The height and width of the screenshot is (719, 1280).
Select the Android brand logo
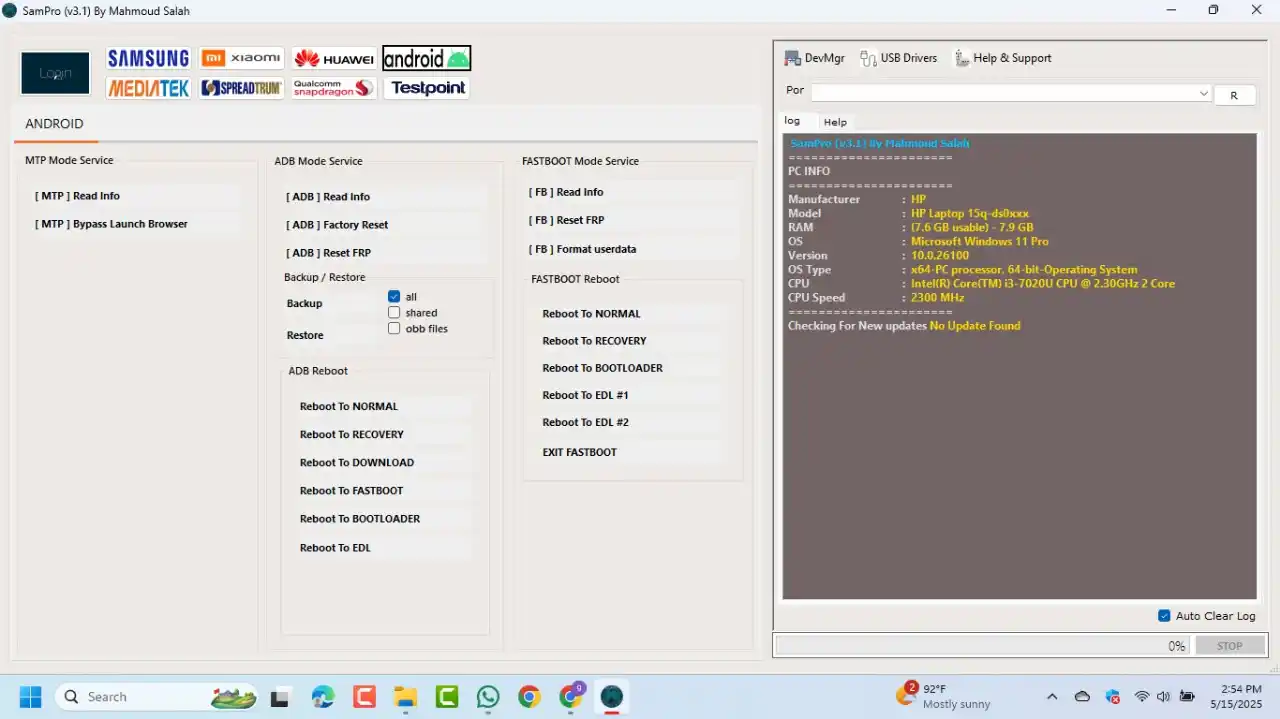pos(427,58)
